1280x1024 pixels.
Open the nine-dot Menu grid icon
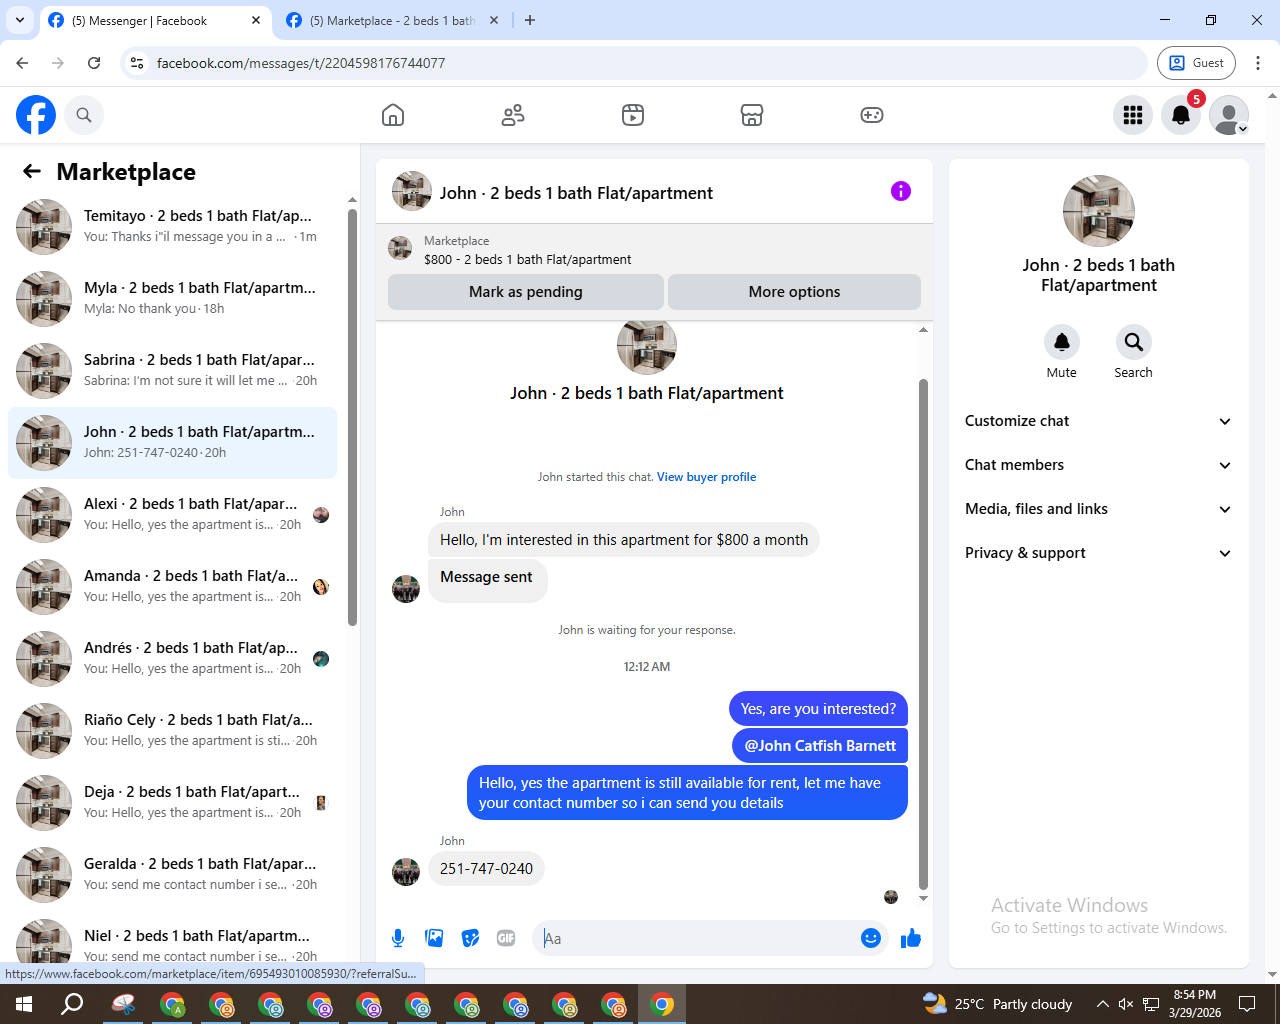(x=1133, y=115)
